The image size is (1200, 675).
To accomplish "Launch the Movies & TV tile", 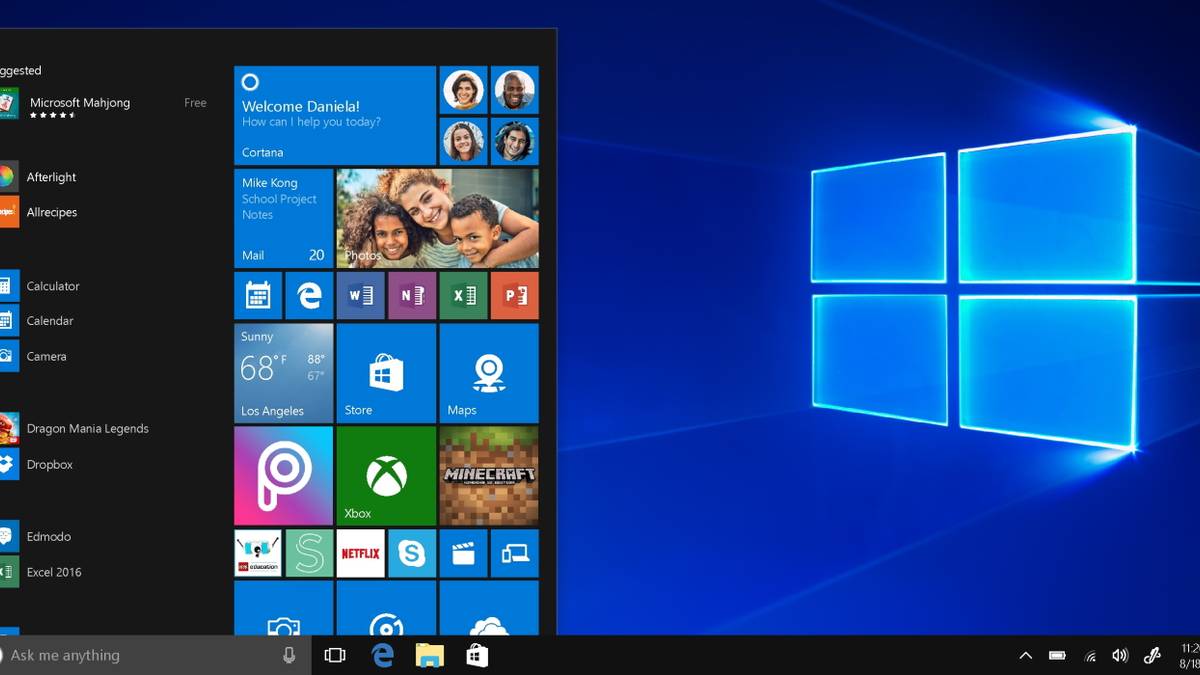I will 463,553.
